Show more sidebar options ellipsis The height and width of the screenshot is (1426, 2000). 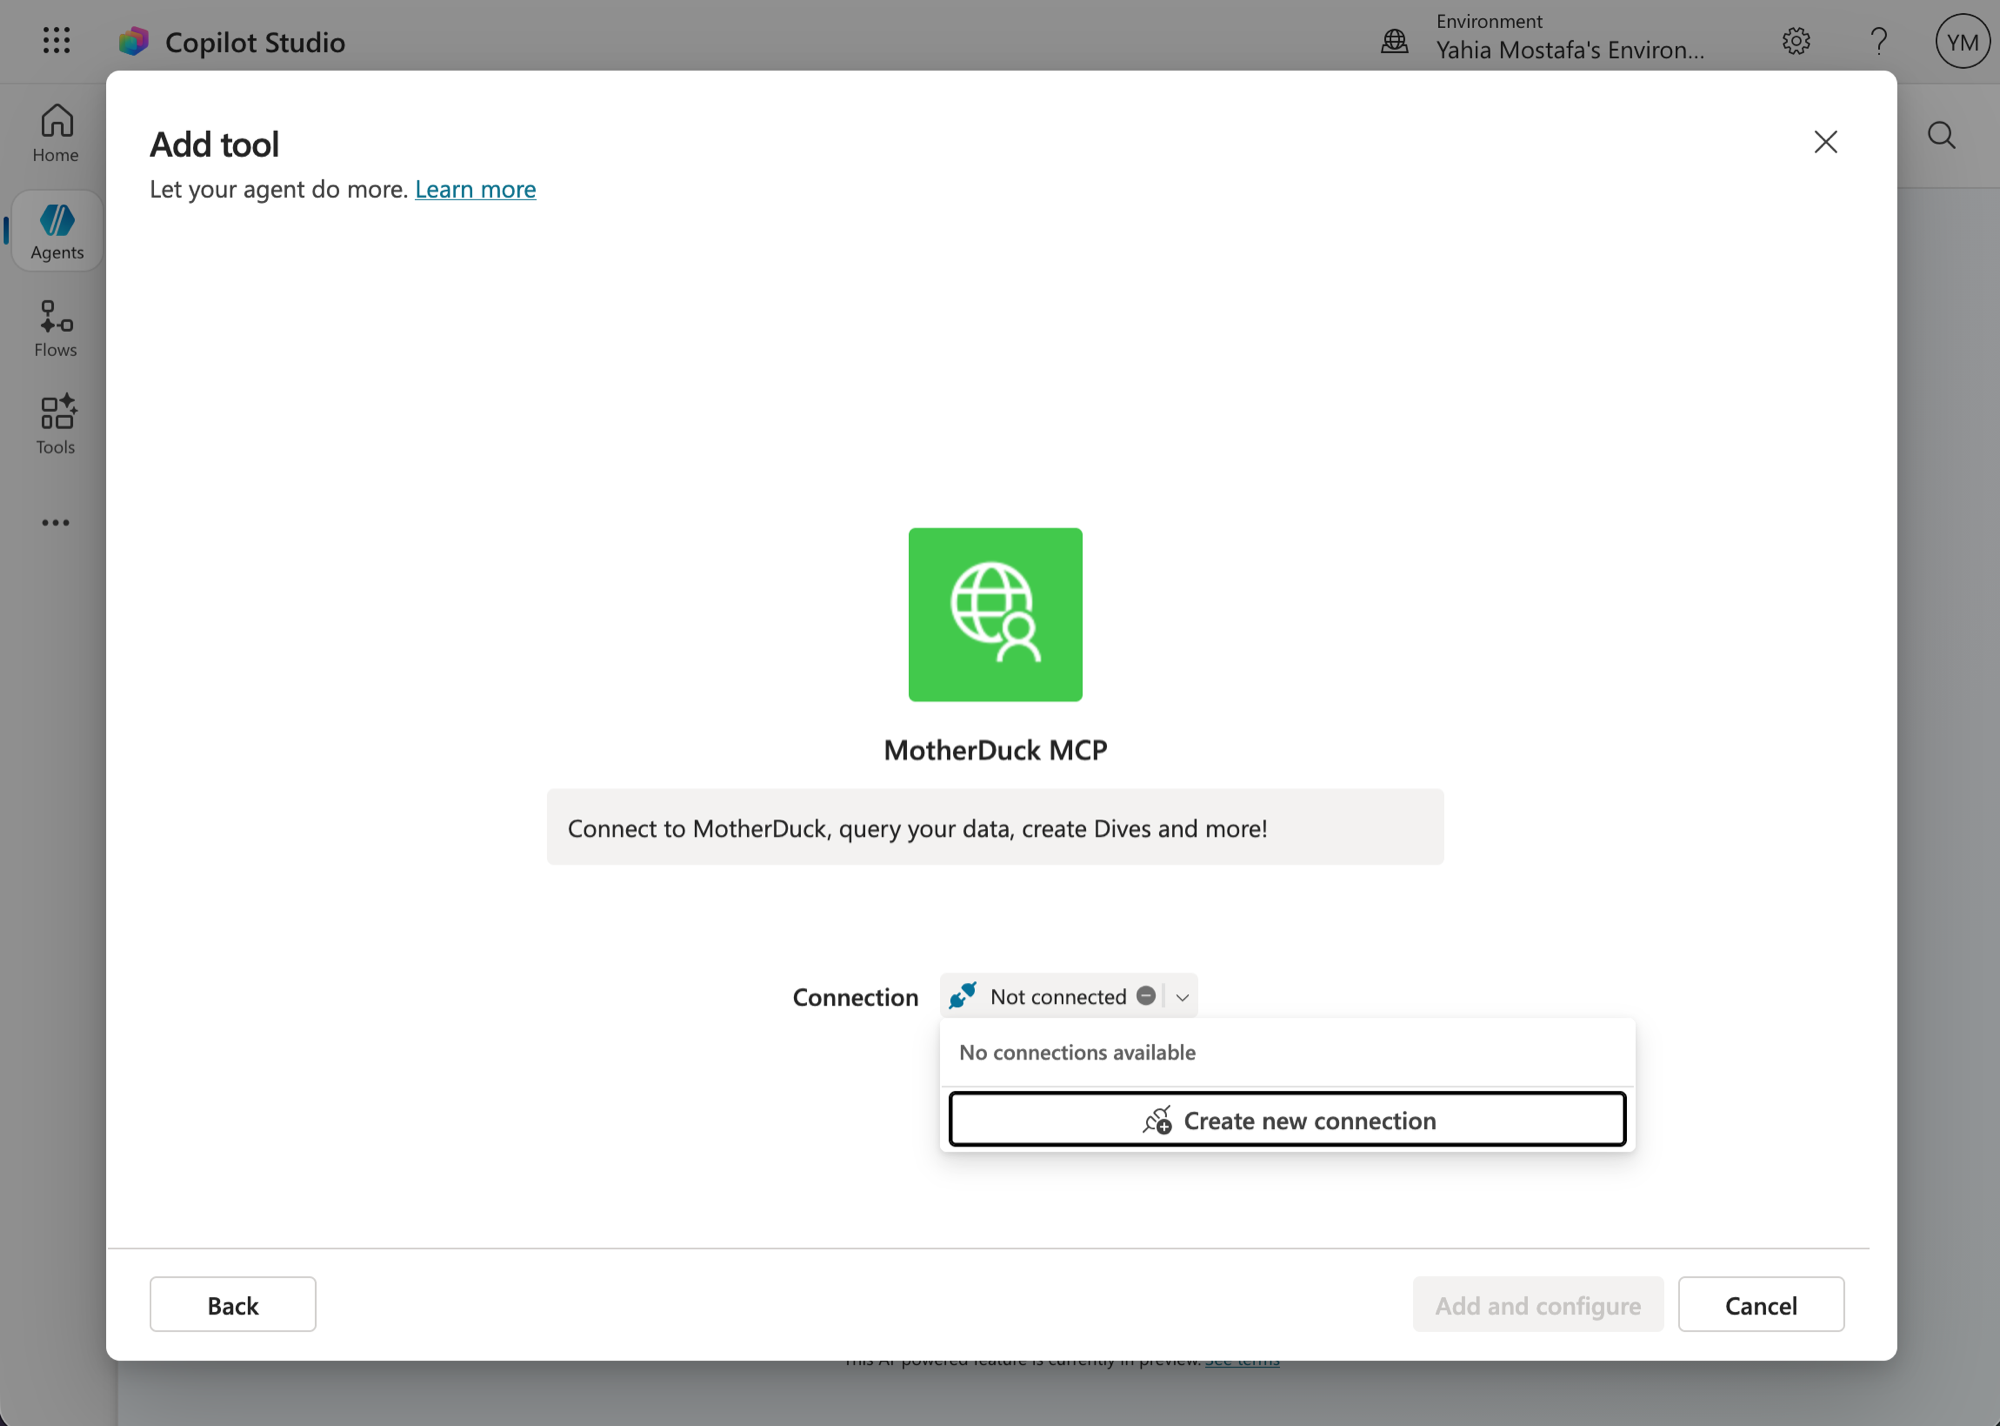[x=56, y=522]
